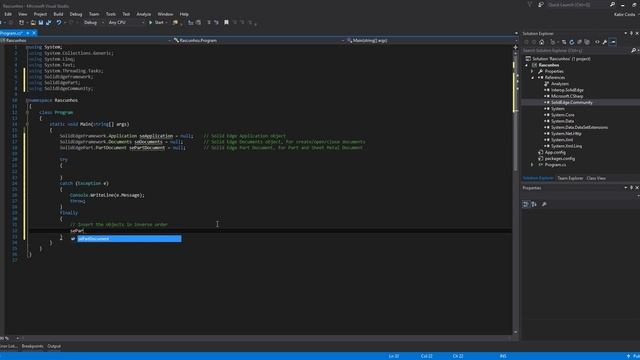Pin the Program.cs tab
640x360 pixels.
(x=28, y=33)
